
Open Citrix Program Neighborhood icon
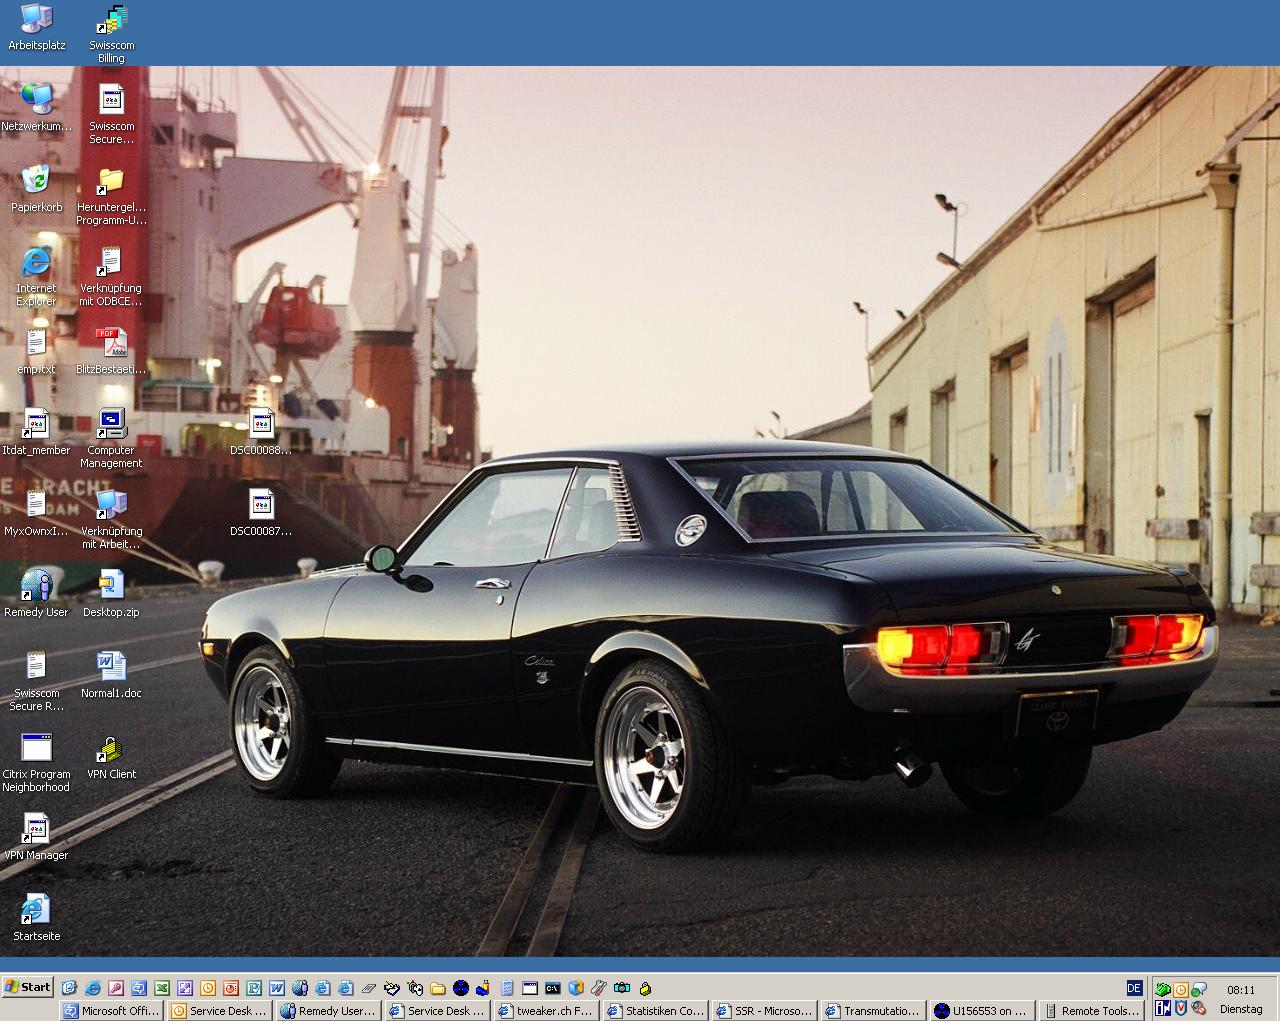click(36, 748)
